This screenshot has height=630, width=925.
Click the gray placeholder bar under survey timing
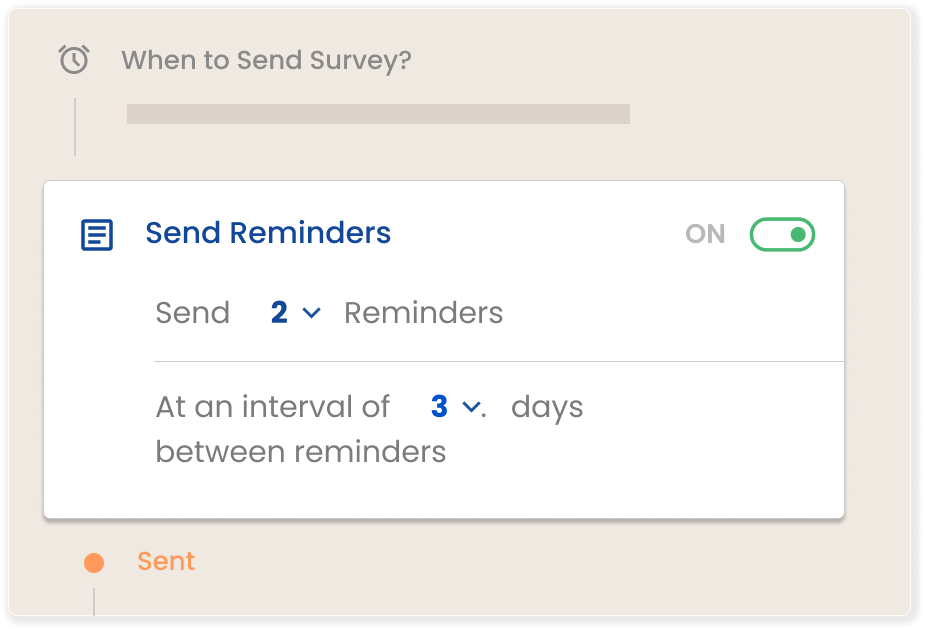coord(378,114)
